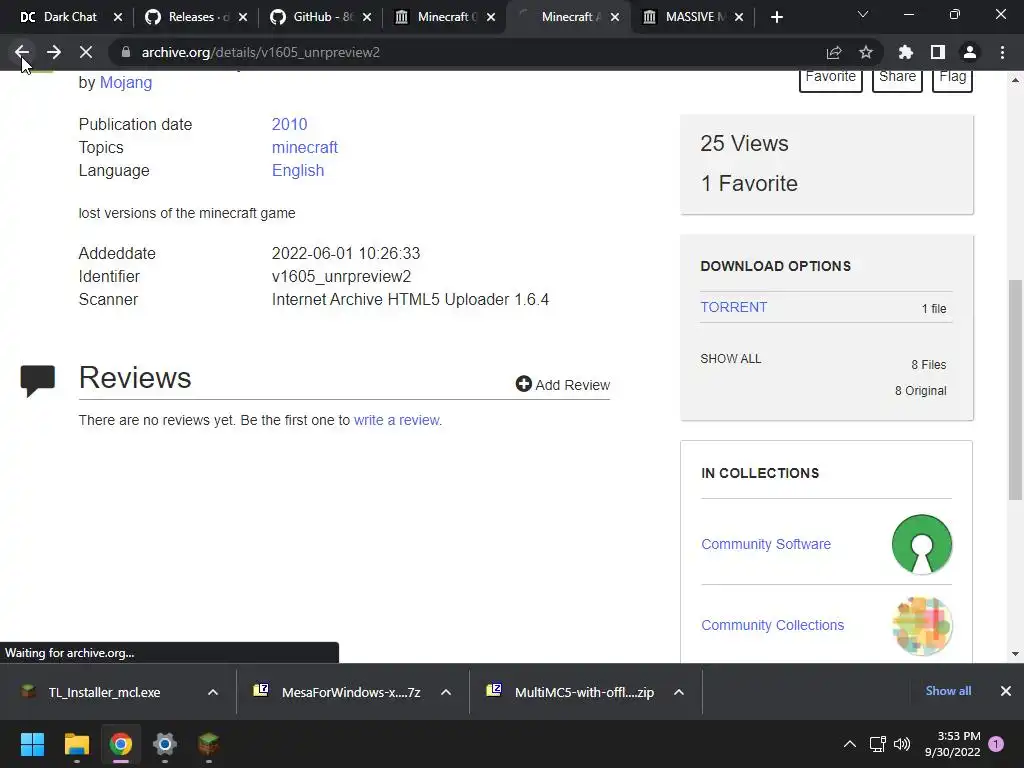The width and height of the screenshot is (1024, 768).
Task: Expand options for MultiMC5 zip download
Action: 679,692
